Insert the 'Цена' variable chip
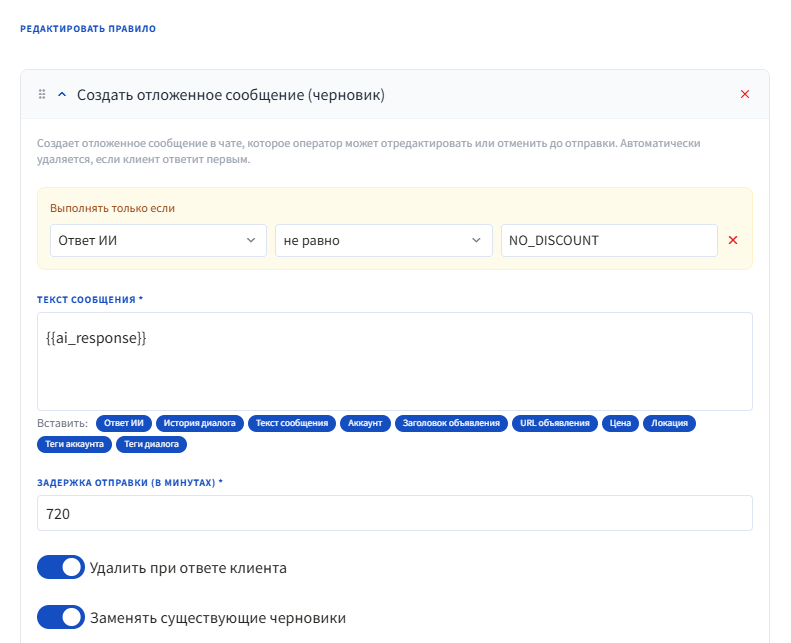 (620, 423)
